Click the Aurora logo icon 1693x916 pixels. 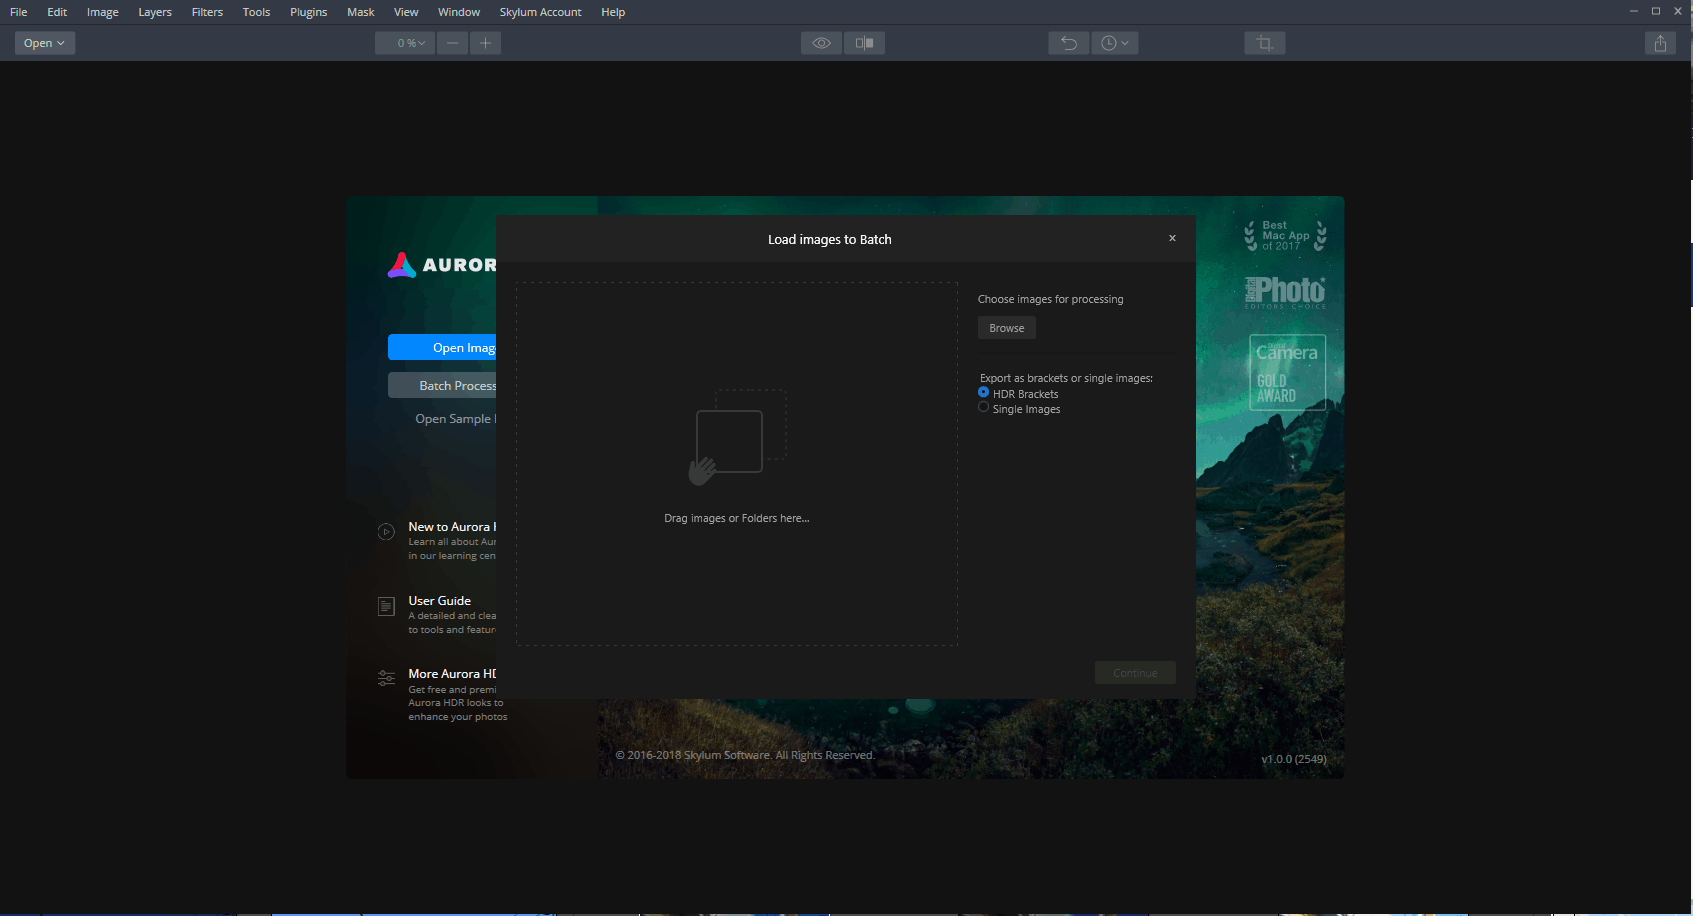[402, 265]
